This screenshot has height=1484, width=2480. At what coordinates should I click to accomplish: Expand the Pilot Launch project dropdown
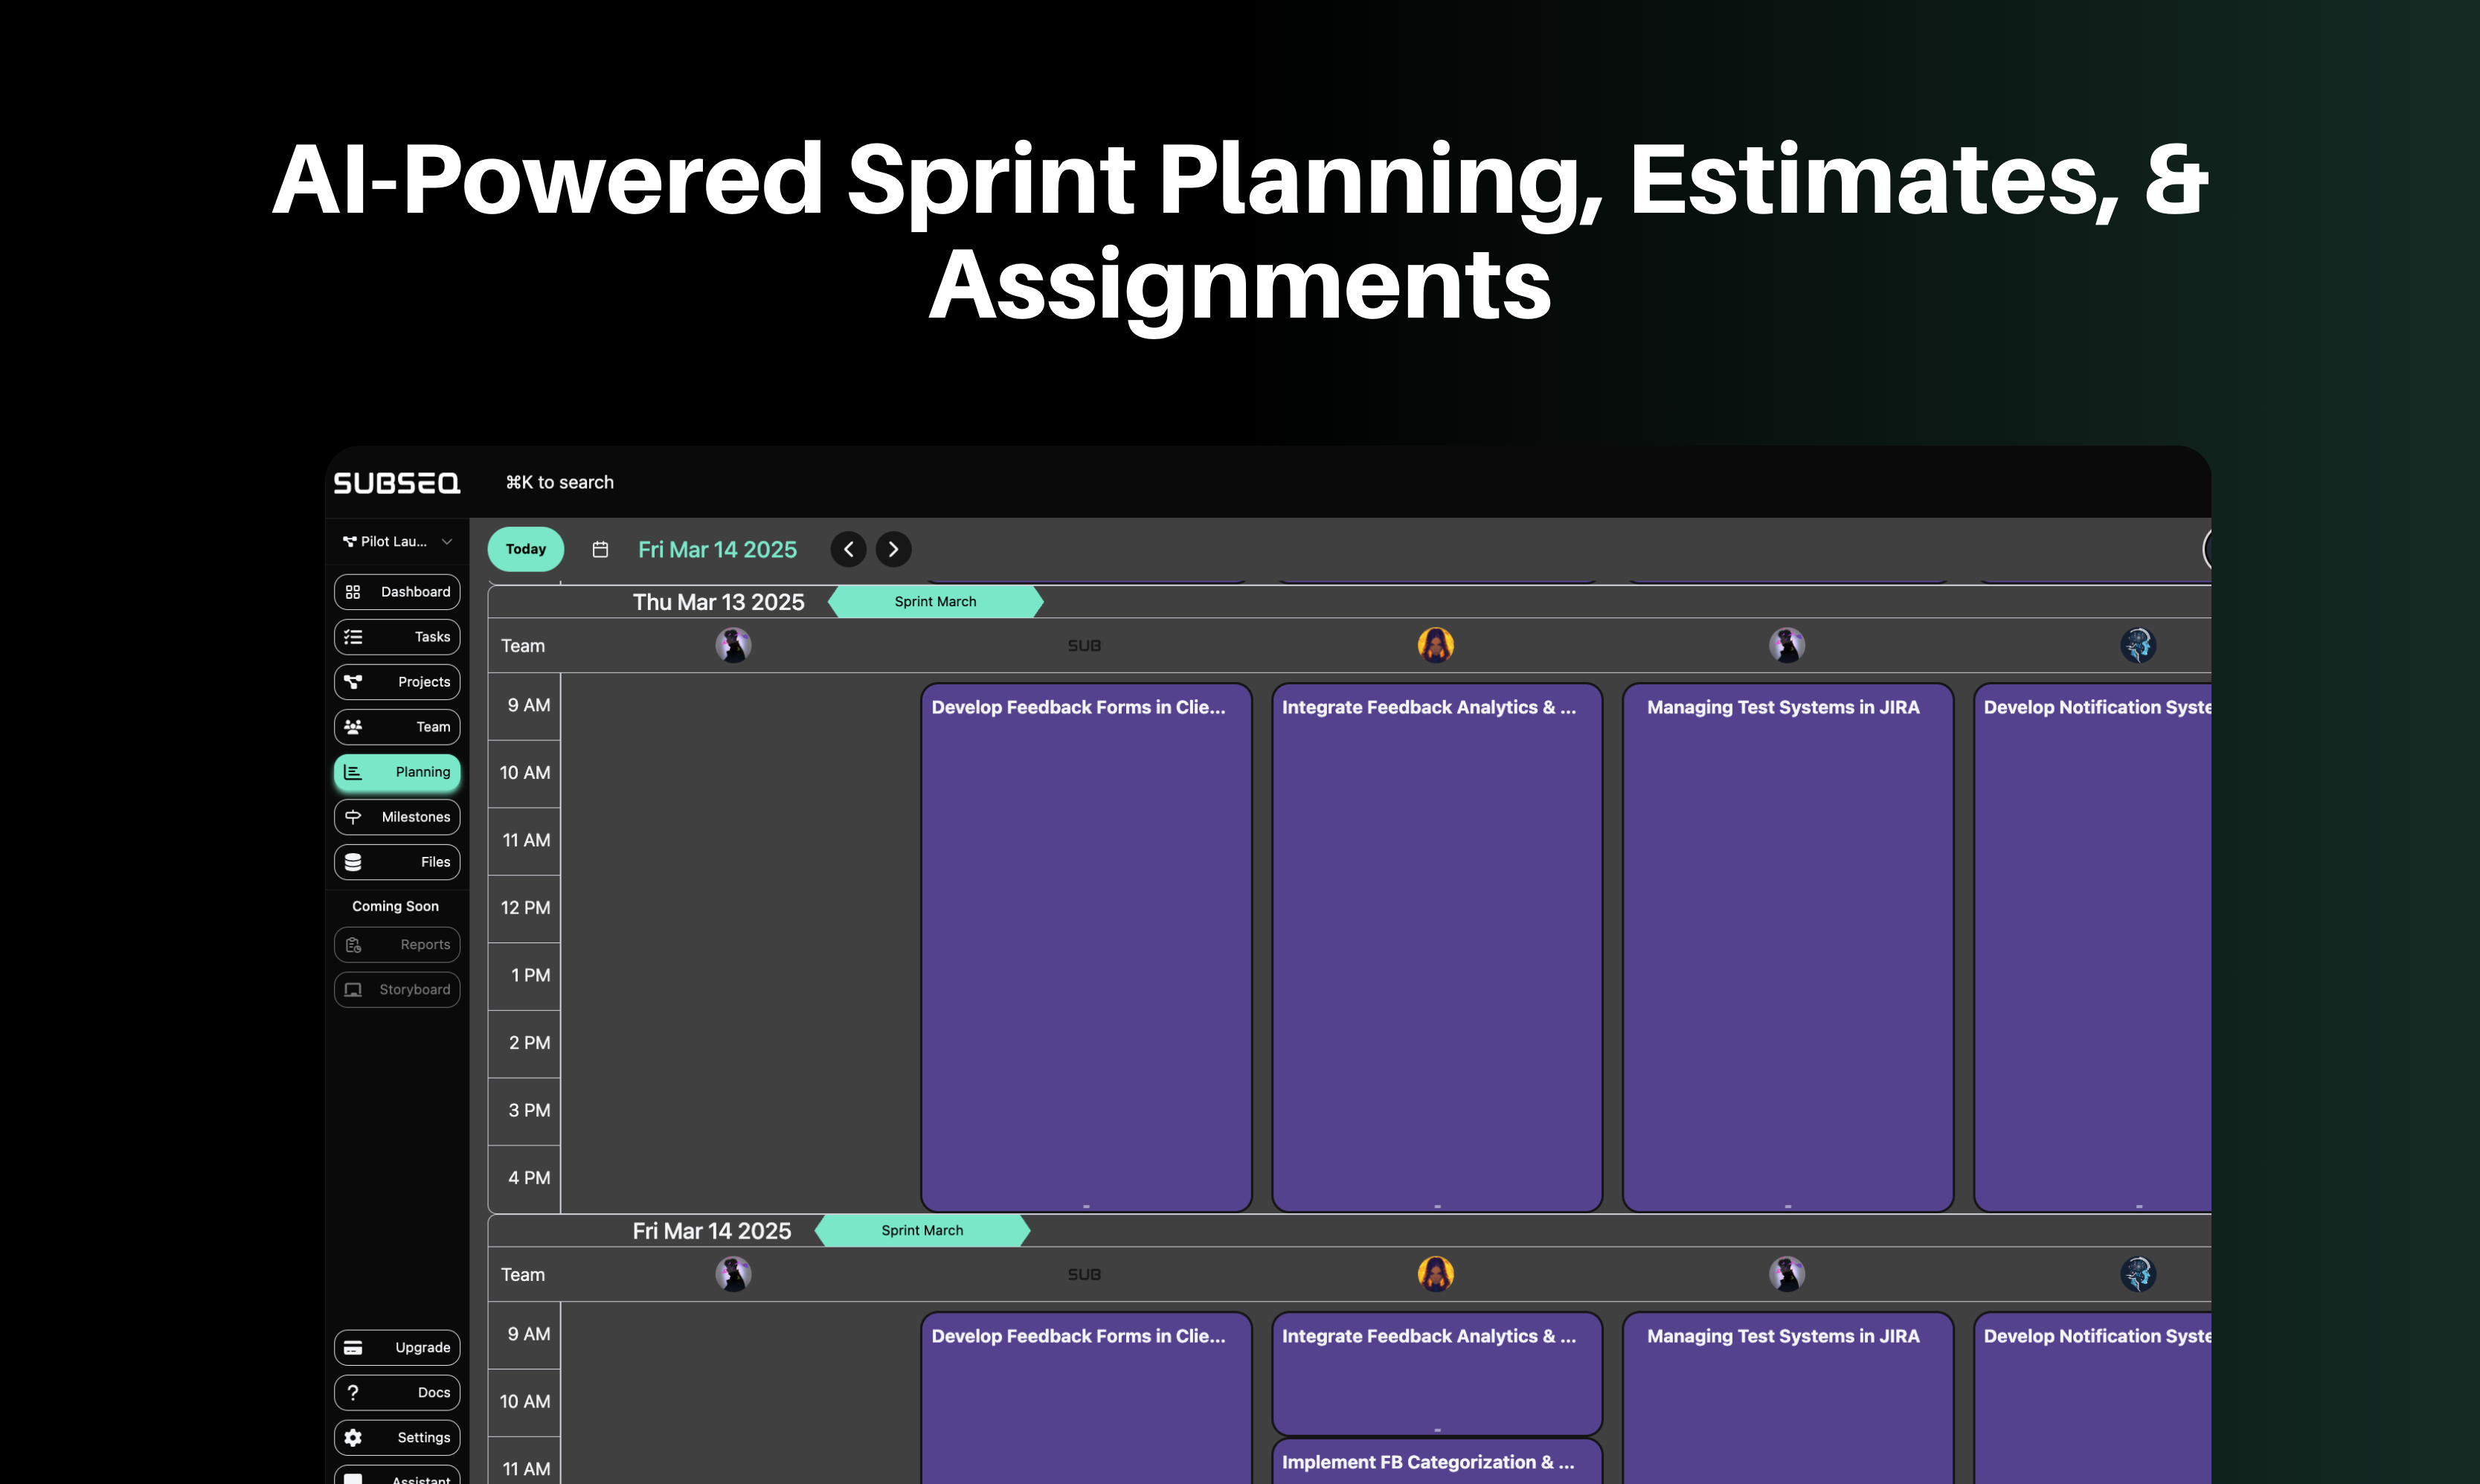pyautogui.click(x=398, y=541)
